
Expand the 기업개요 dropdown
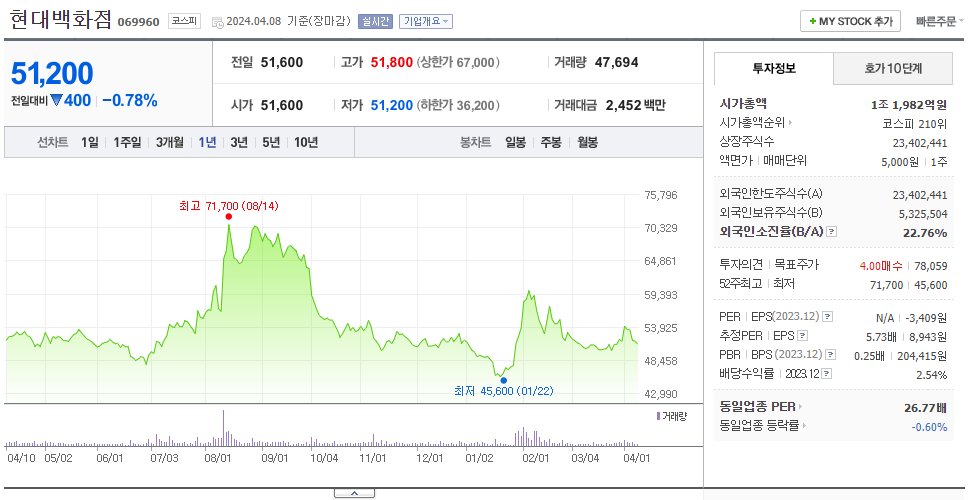click(x=426, y=22)
